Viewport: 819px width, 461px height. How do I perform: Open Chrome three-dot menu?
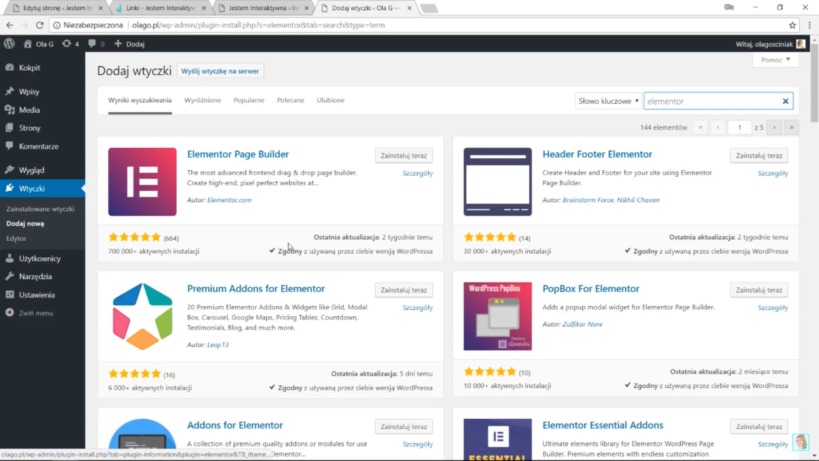[x=810, y=25]
